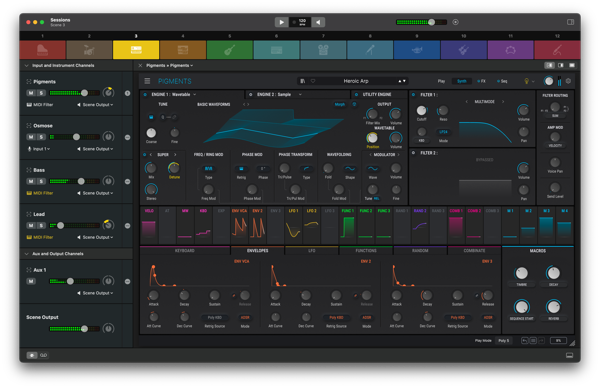This screenshot has width=600, height=388.
Task: Solo the Bass channel
Action: 41,181
